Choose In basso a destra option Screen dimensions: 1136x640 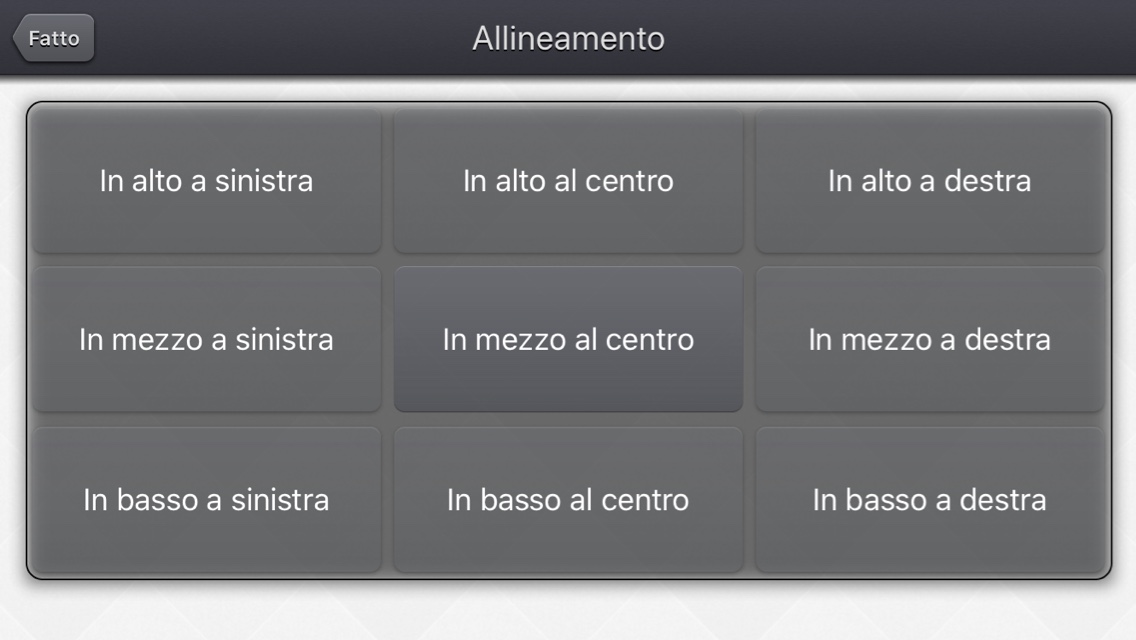[930, 499]
